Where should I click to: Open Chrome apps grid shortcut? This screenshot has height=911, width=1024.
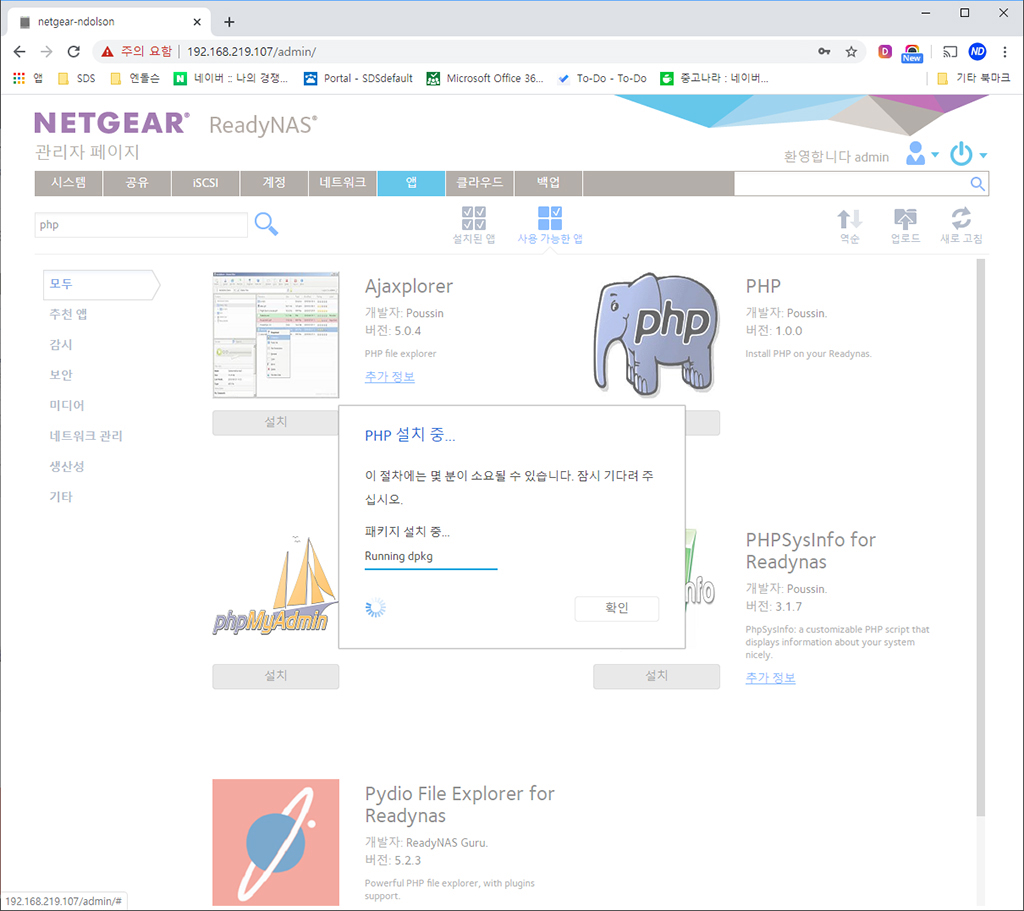[19, 78]
